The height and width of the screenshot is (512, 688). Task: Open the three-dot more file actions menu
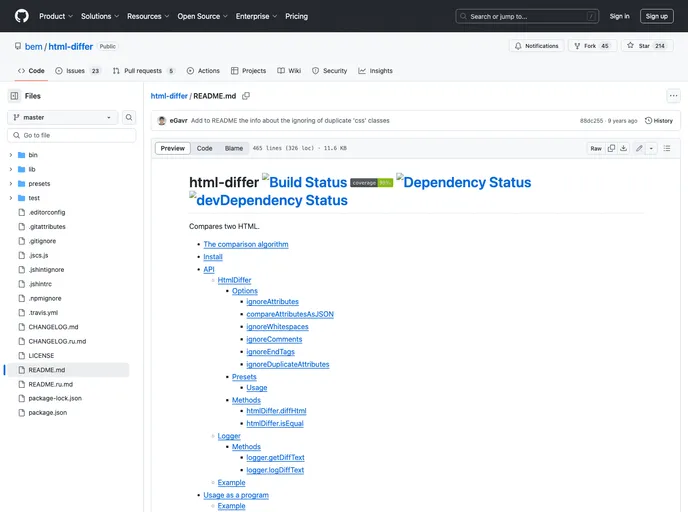coord(673,96)
